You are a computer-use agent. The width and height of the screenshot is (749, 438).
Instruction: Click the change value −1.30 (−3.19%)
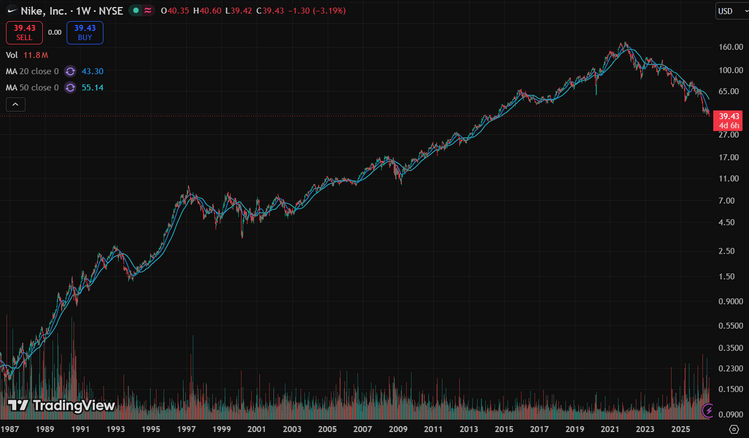[317, 11]
